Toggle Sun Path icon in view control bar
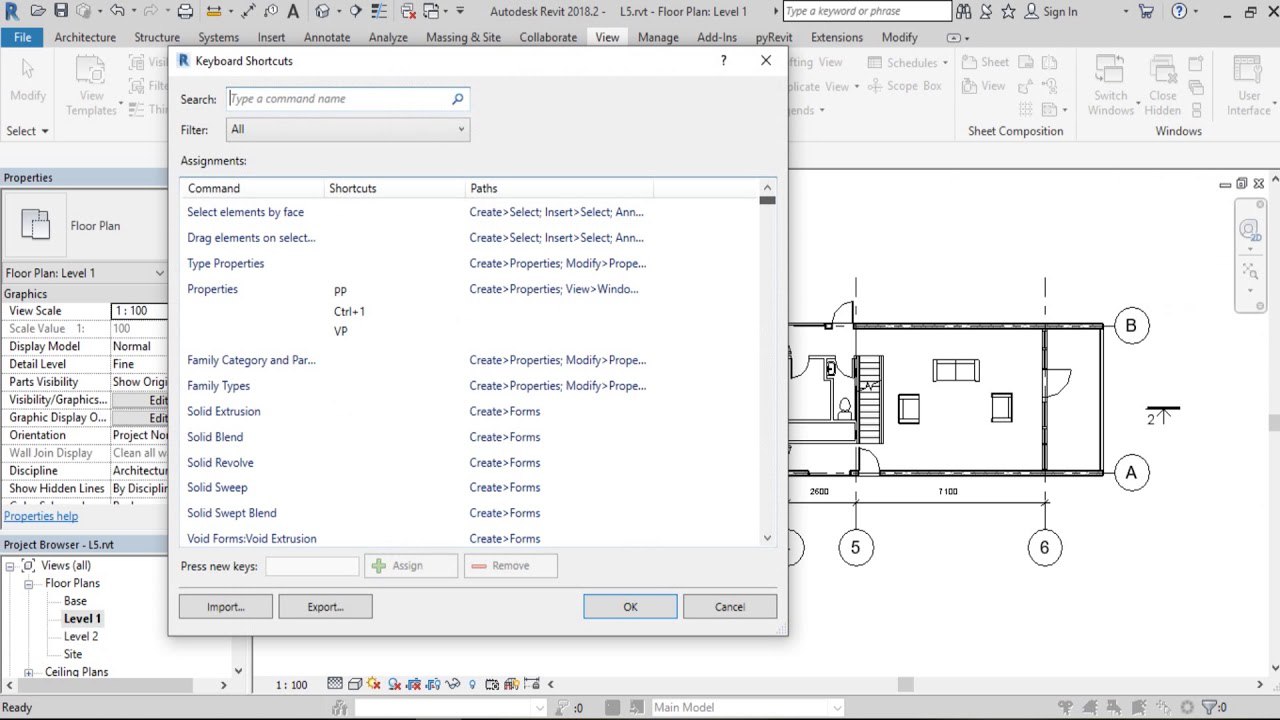Image resolution: width=1280 pixels, height=720 pixels. [x=373, y=685]
